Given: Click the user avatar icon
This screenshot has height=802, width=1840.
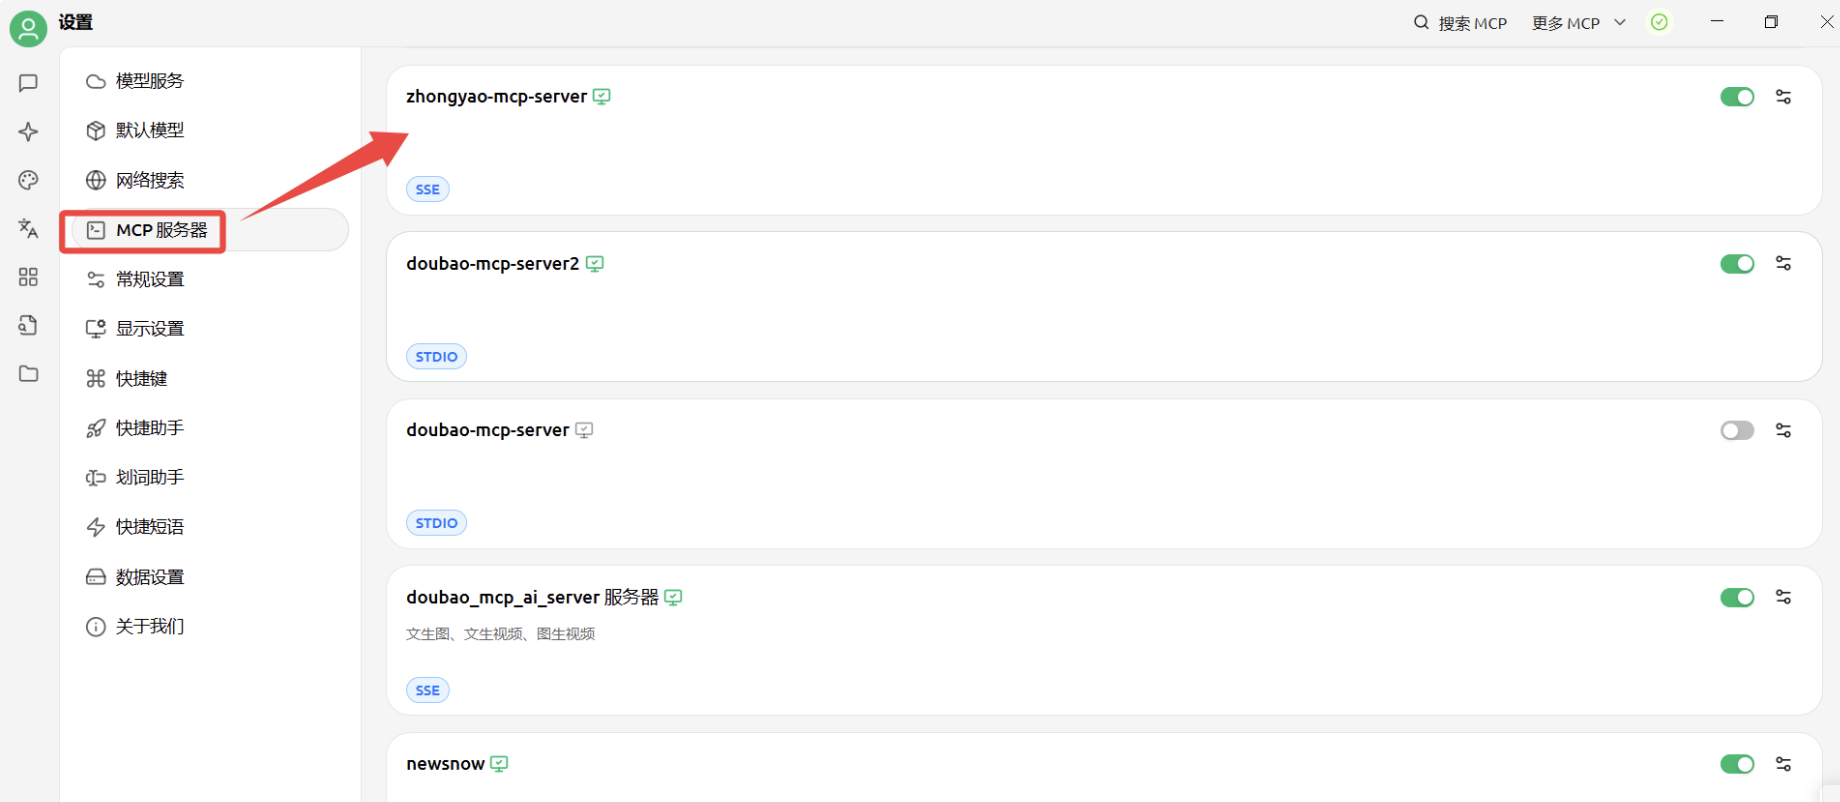Looking at the screenshot, I should click(x=28, y=28).
